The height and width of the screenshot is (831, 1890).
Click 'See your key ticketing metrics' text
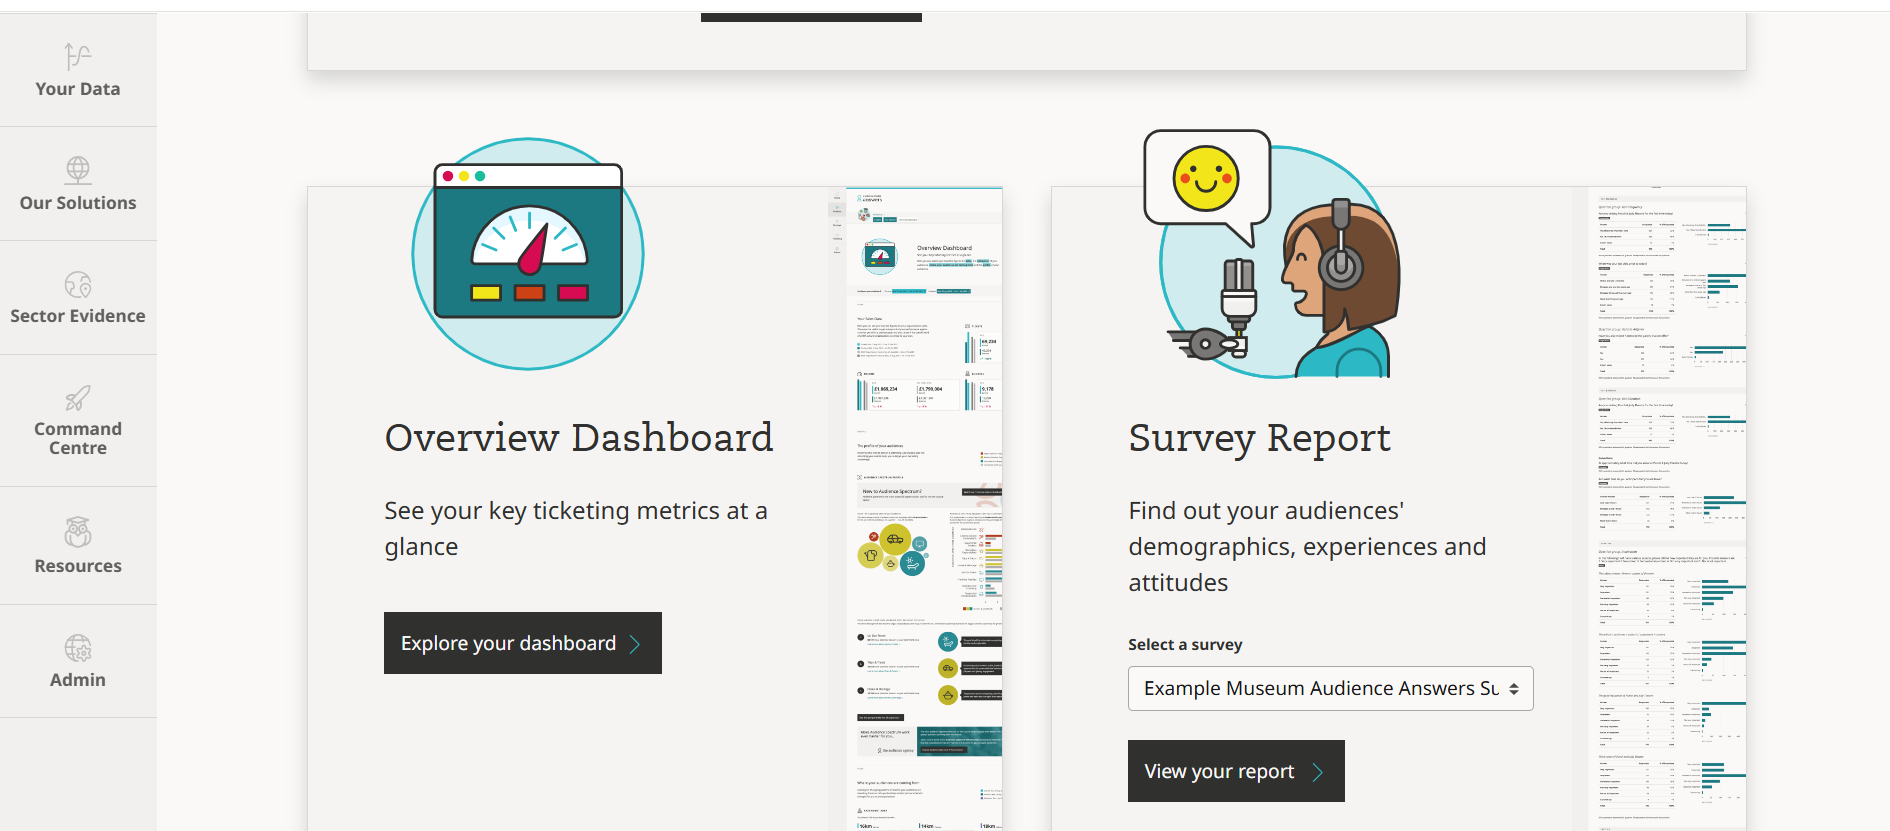576,529
